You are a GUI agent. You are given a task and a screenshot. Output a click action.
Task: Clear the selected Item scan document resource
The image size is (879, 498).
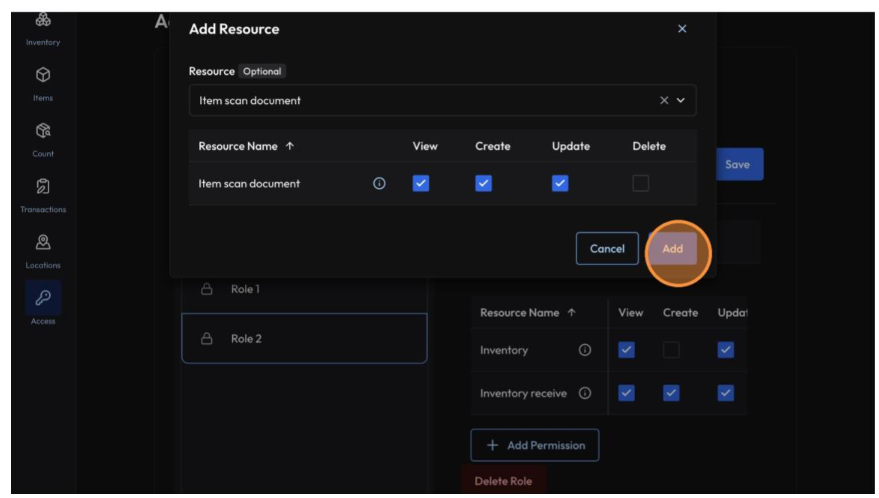[664, 100]
